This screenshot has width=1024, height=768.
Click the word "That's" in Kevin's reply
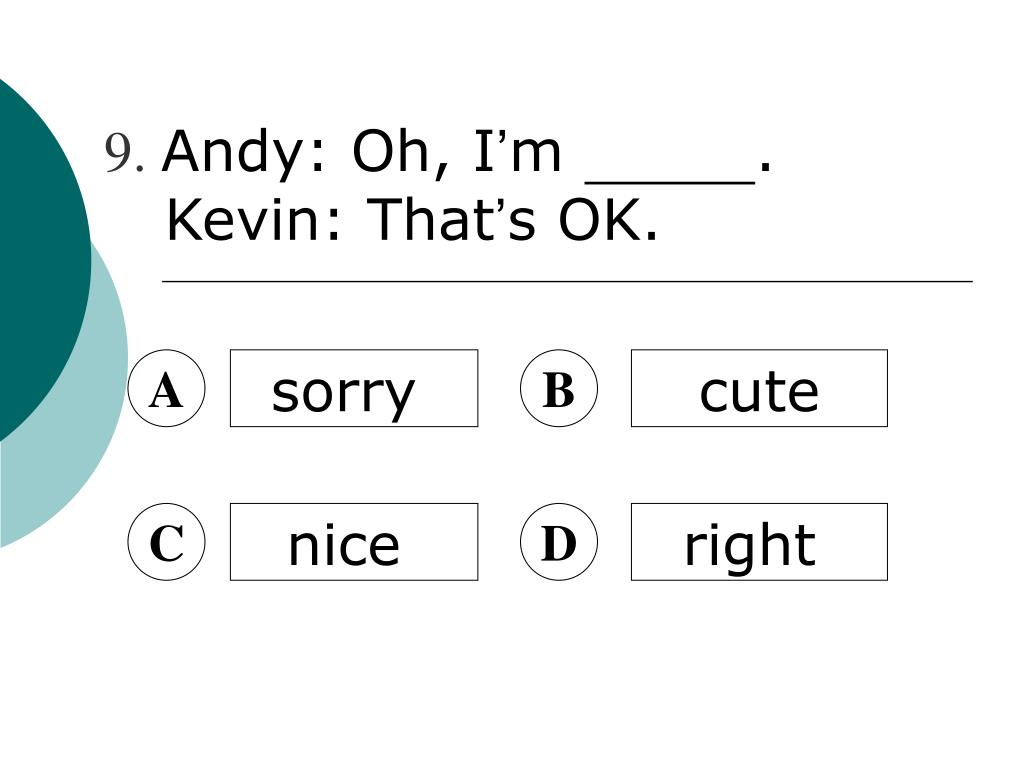click(451, 219)
